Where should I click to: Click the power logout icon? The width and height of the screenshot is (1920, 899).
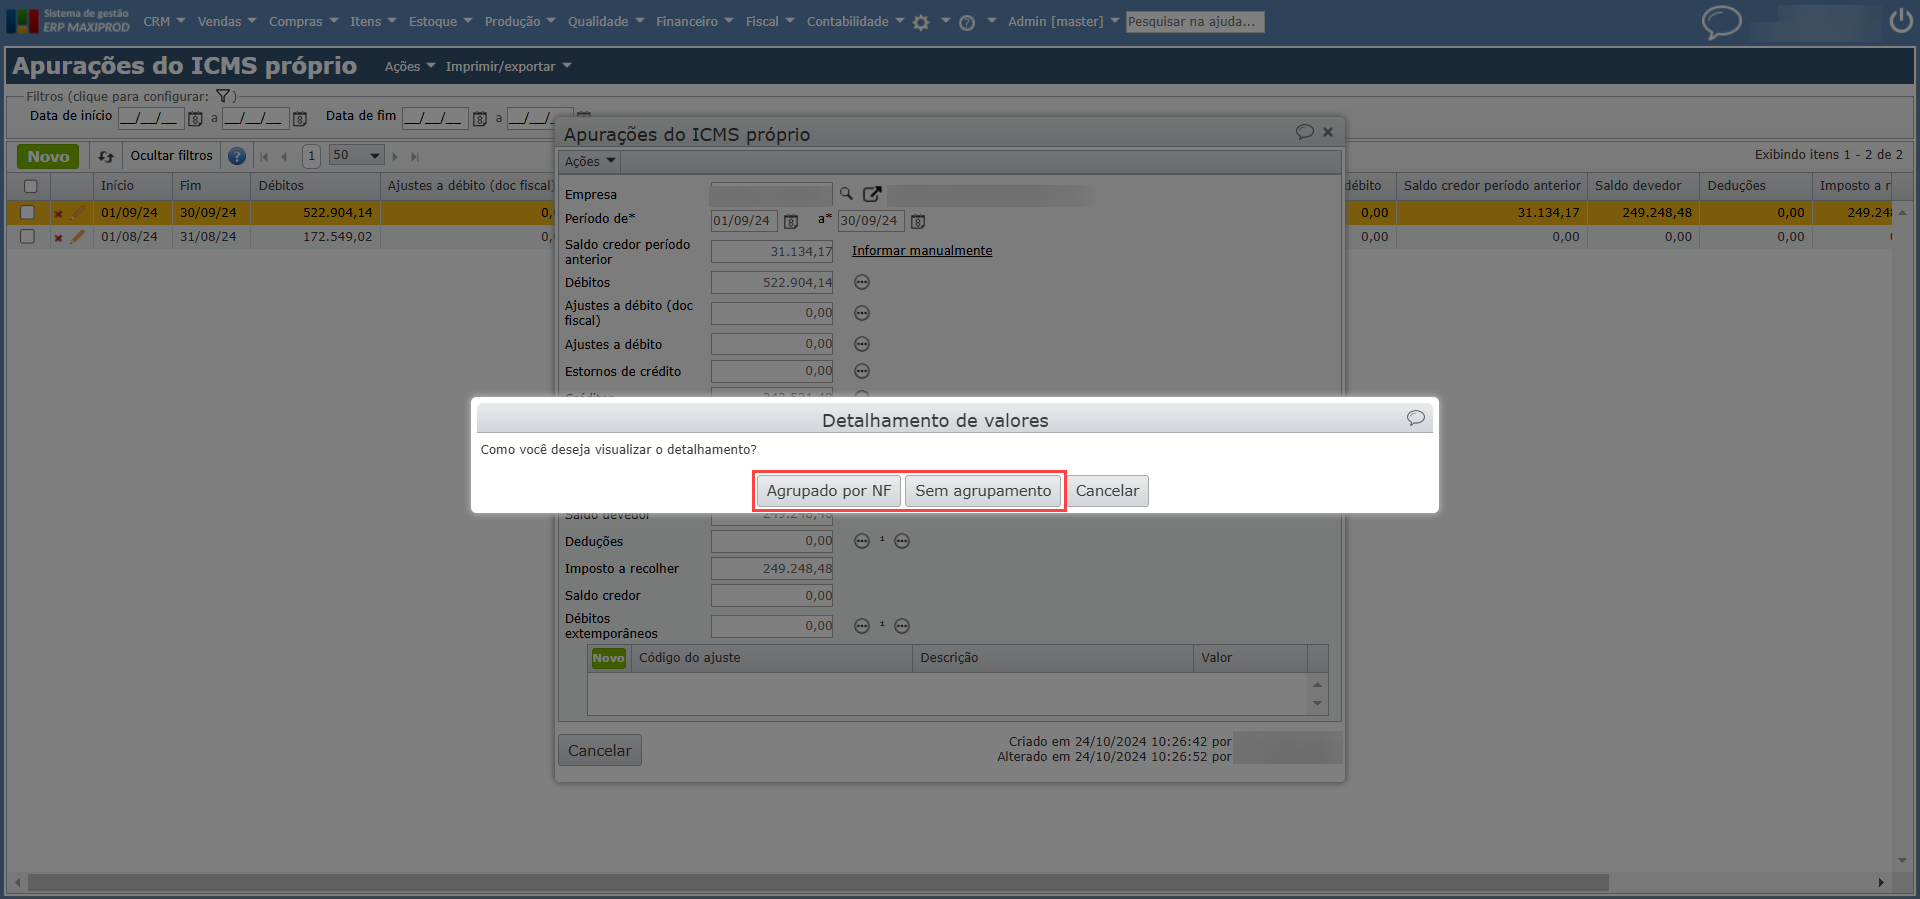click(x=1901, y=21)
